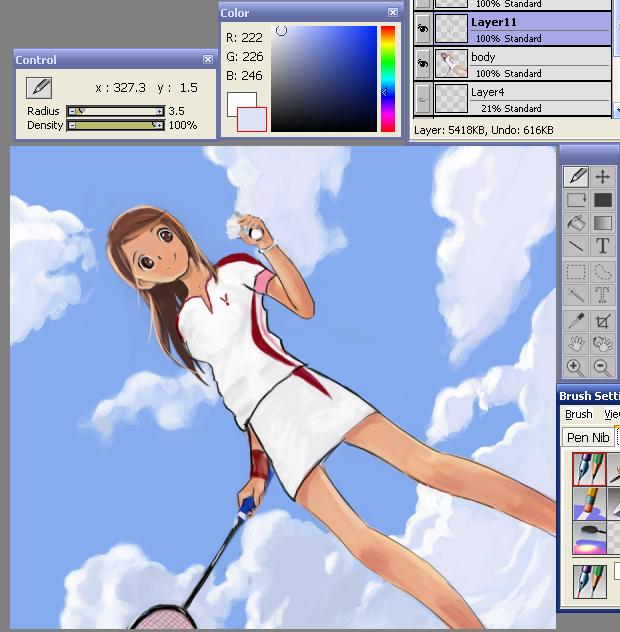Select the Rectangular selection tool
This screenshot has height=632, width=620.
click(x=576, y=272)
